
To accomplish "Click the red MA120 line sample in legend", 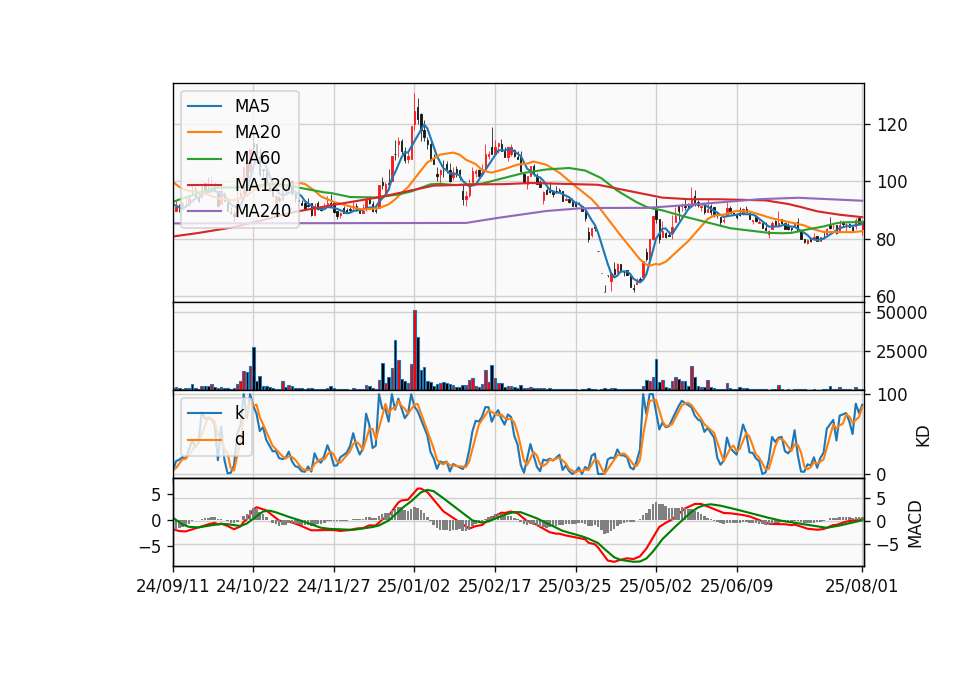I will point(204,184).
